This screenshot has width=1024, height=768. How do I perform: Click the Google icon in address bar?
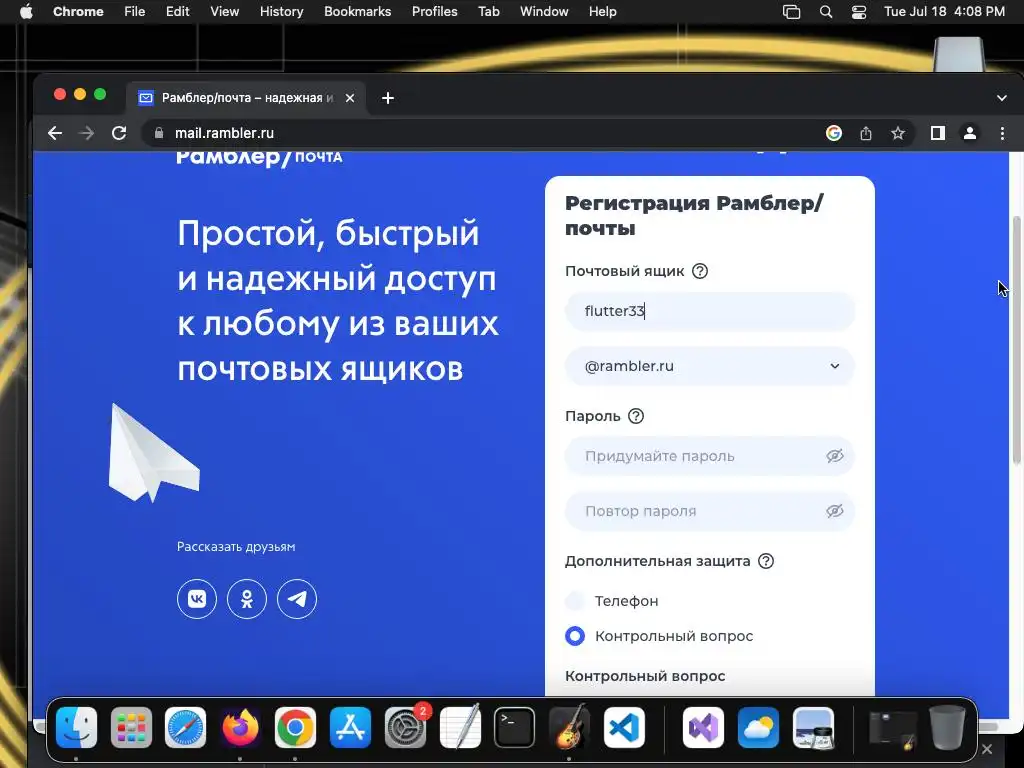(x=833, y=133)
